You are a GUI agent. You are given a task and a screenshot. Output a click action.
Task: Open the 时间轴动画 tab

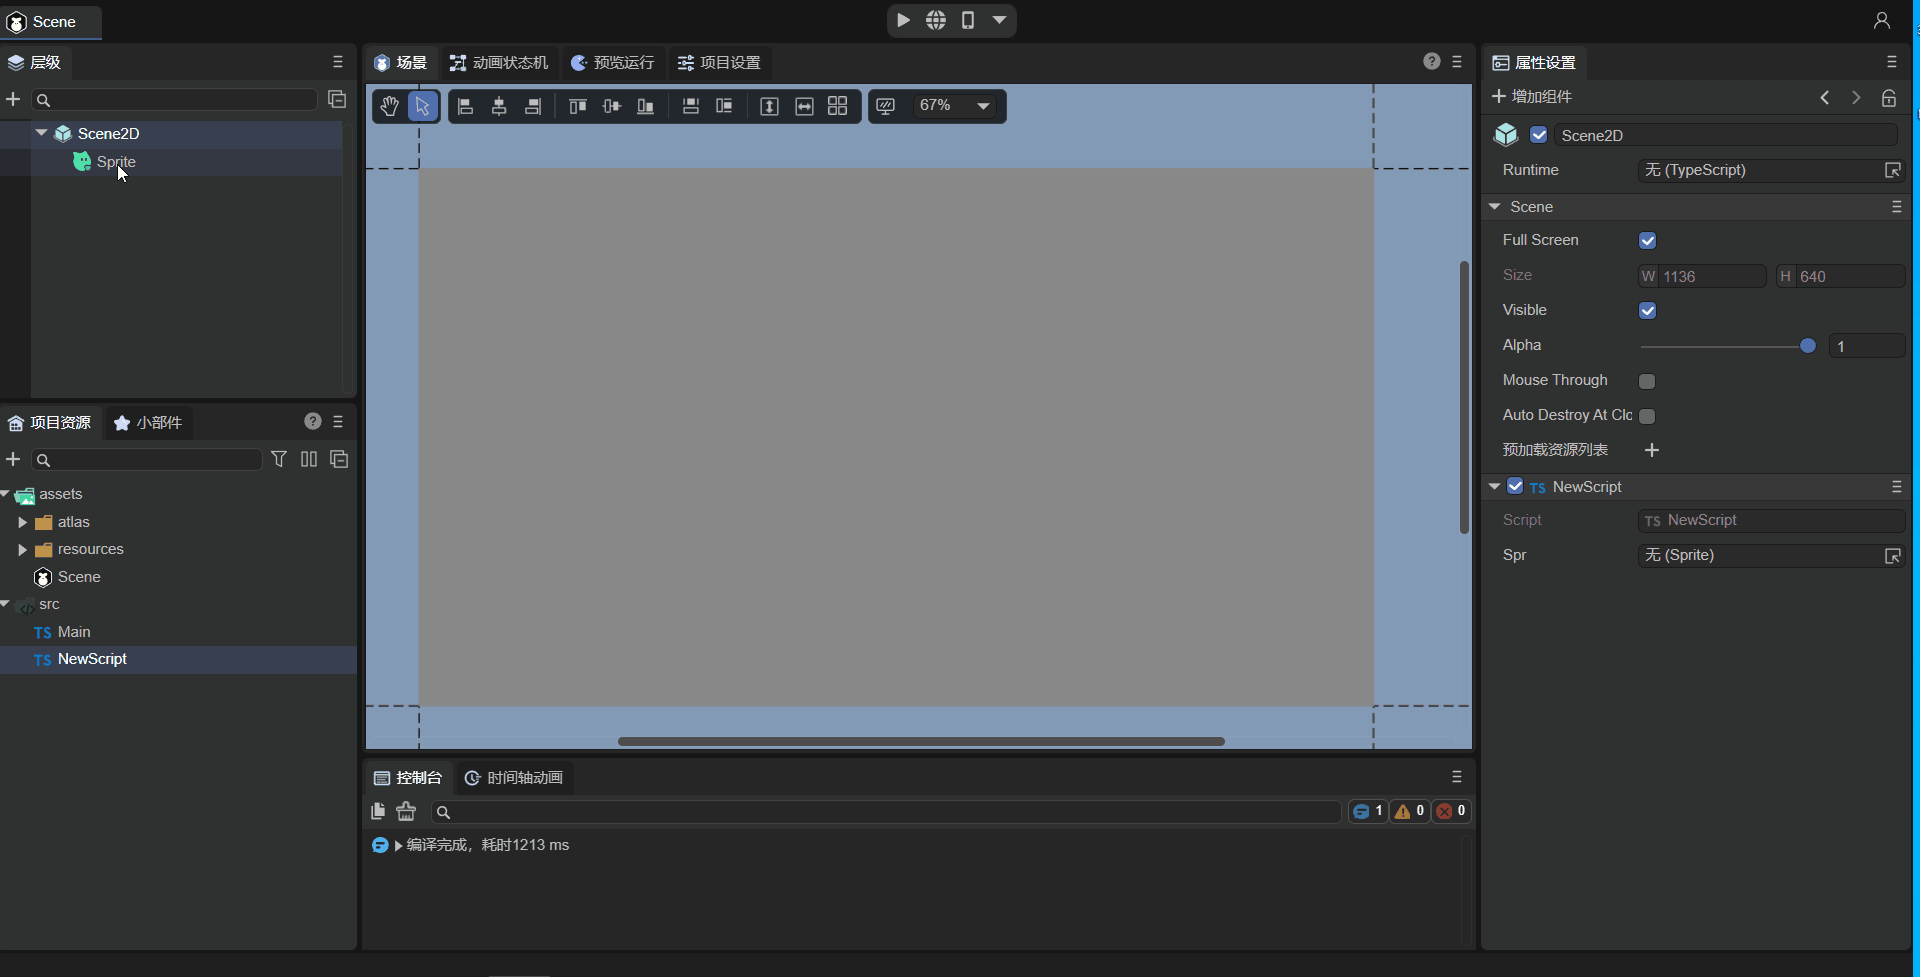click(x=514, y=777)
